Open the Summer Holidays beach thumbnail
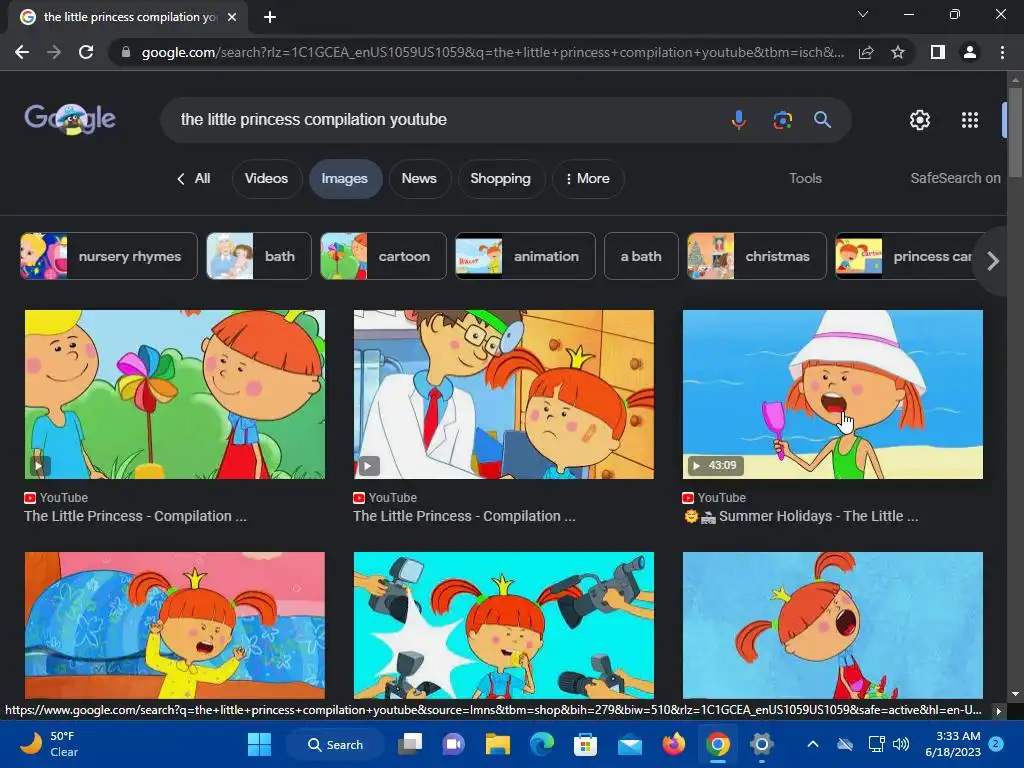This screenshot has height=768, width=1024. (833, 394)
